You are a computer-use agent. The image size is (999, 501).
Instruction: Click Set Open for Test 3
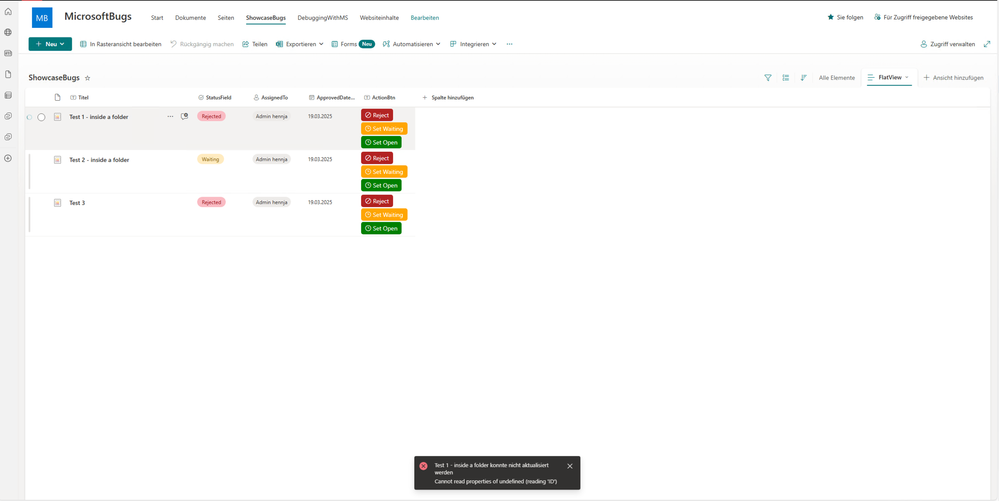click(x=381, y=228)
